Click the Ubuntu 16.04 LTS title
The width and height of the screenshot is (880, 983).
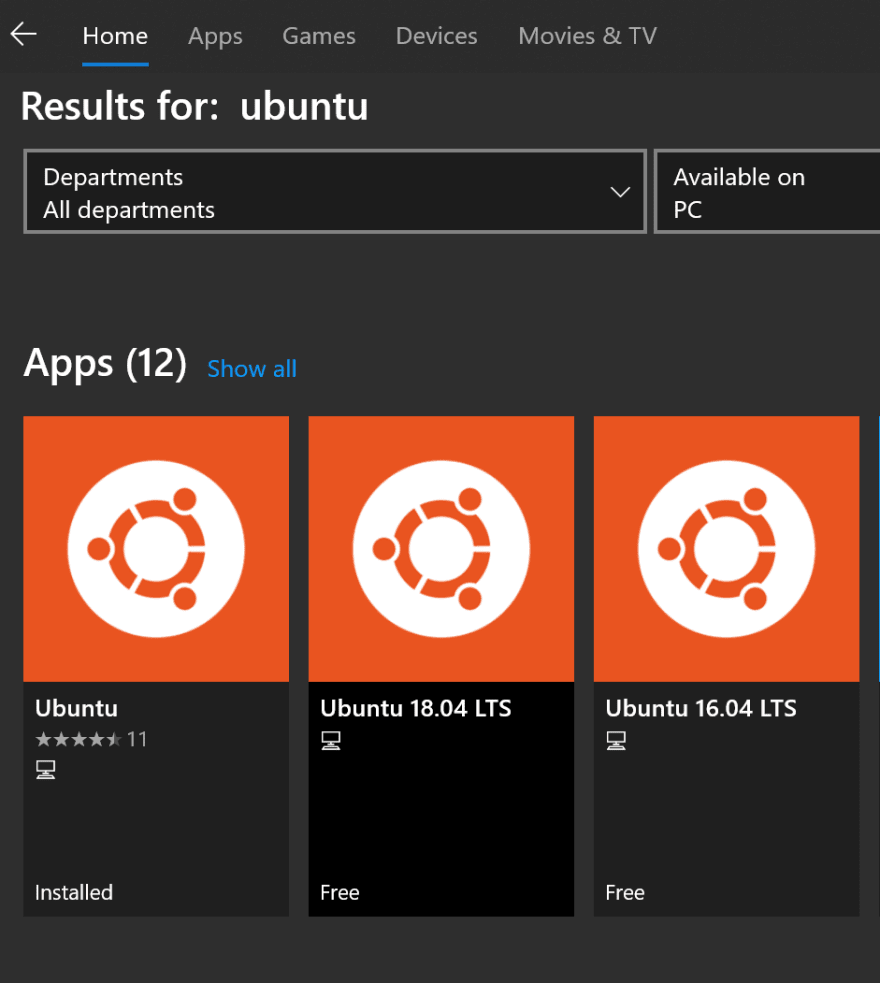click(701, 708)
